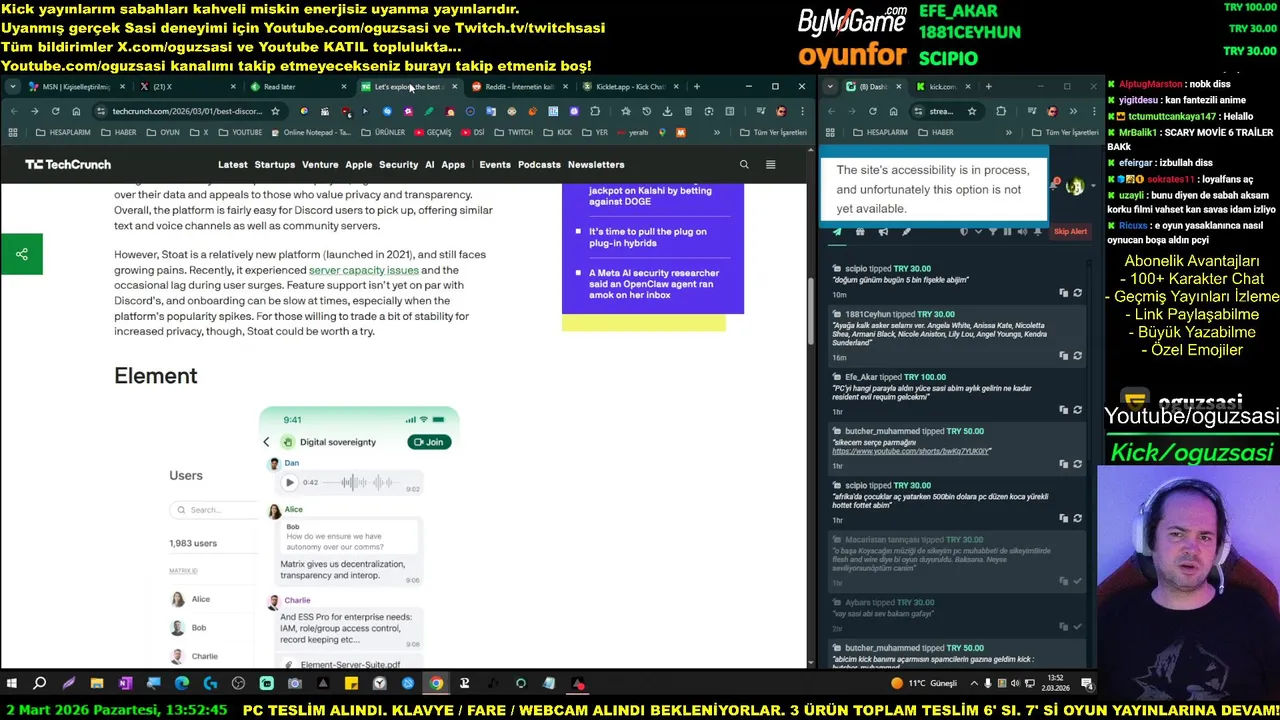Open Chrome from the Windows taskbar
1280x720 pixels.
click(436, 684)
